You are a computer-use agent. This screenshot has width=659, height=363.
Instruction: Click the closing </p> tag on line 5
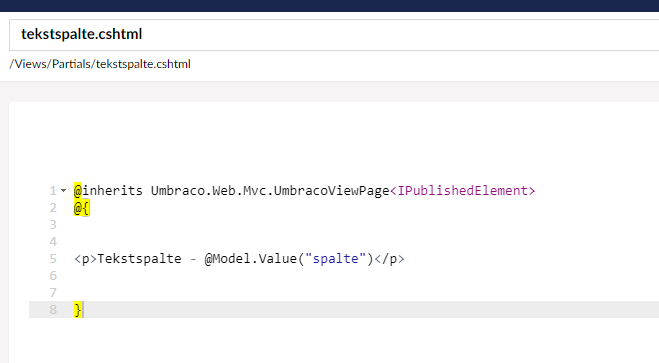389,259
